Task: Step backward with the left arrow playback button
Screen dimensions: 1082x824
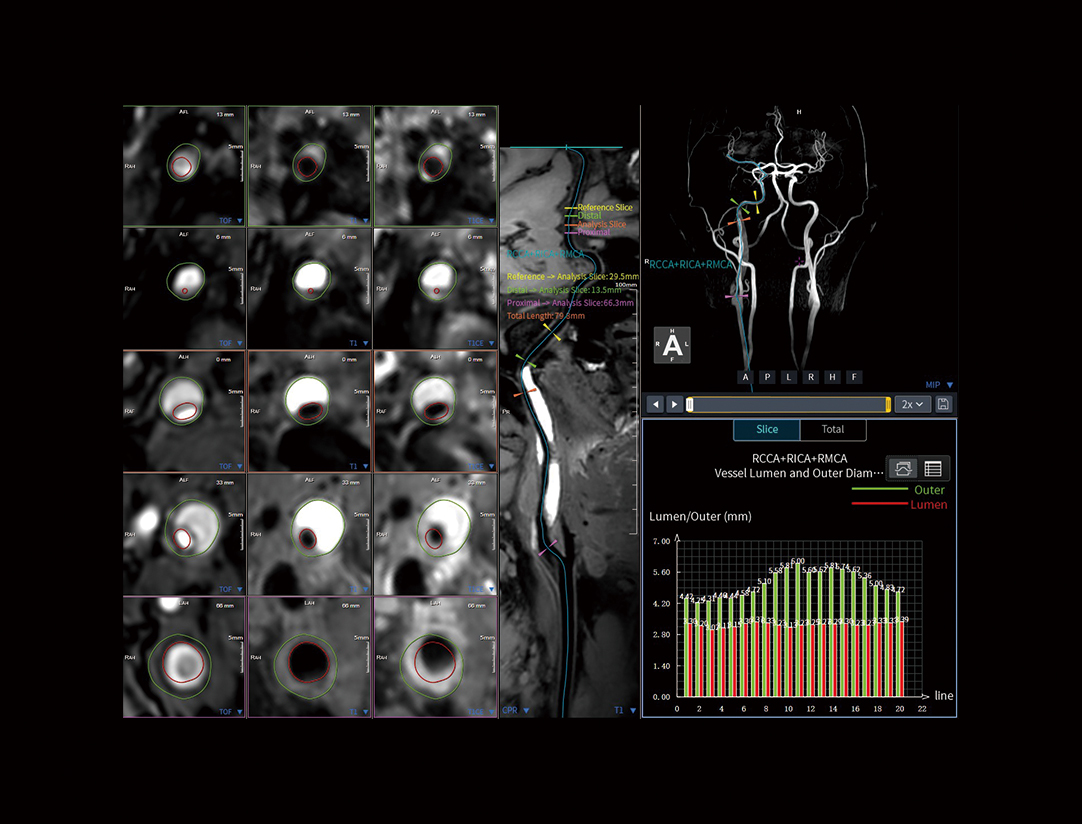Action: pyautogui.click(x=655, y=404)
